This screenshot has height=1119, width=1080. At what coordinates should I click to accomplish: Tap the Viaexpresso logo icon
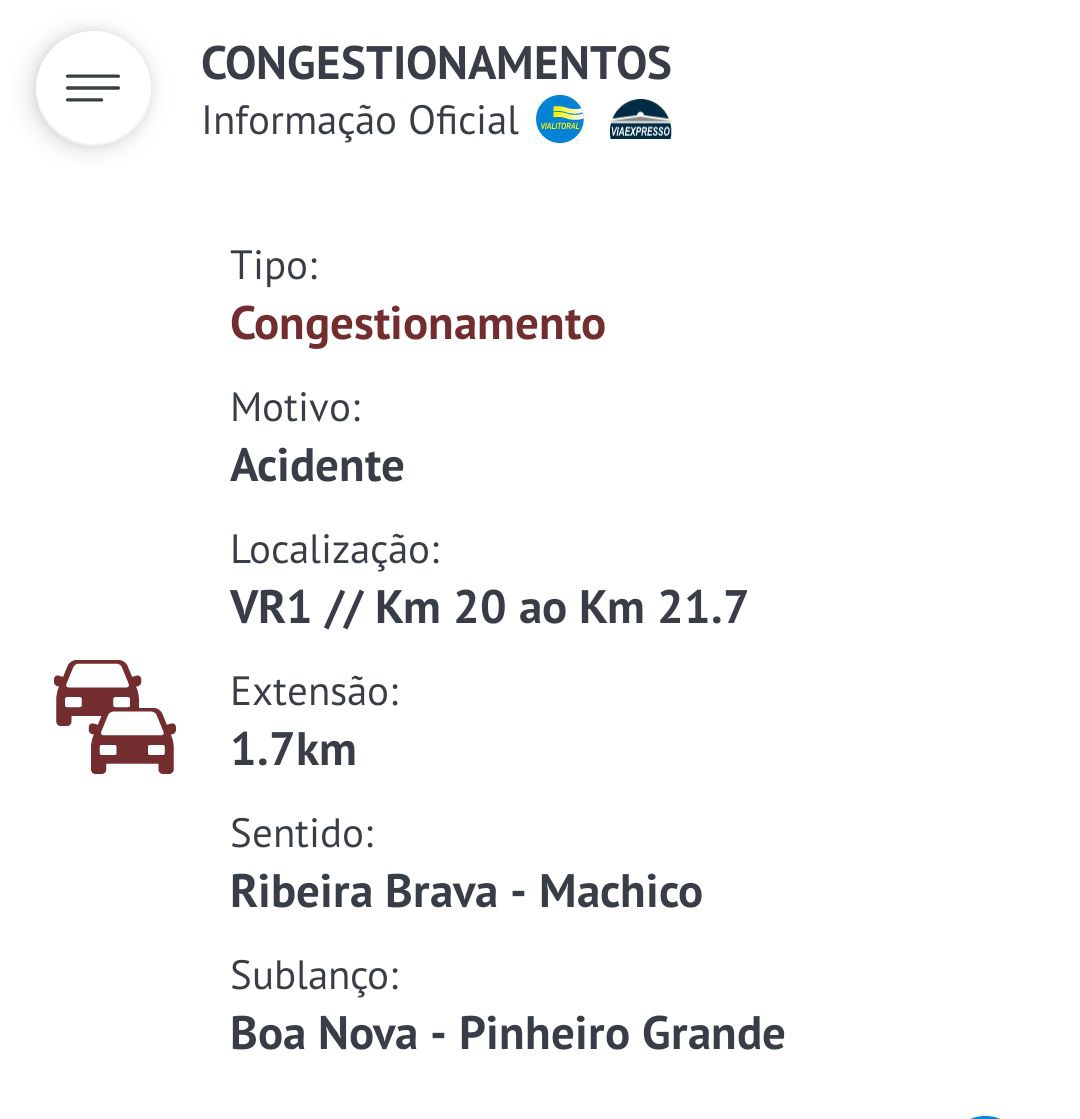[640, 120]
